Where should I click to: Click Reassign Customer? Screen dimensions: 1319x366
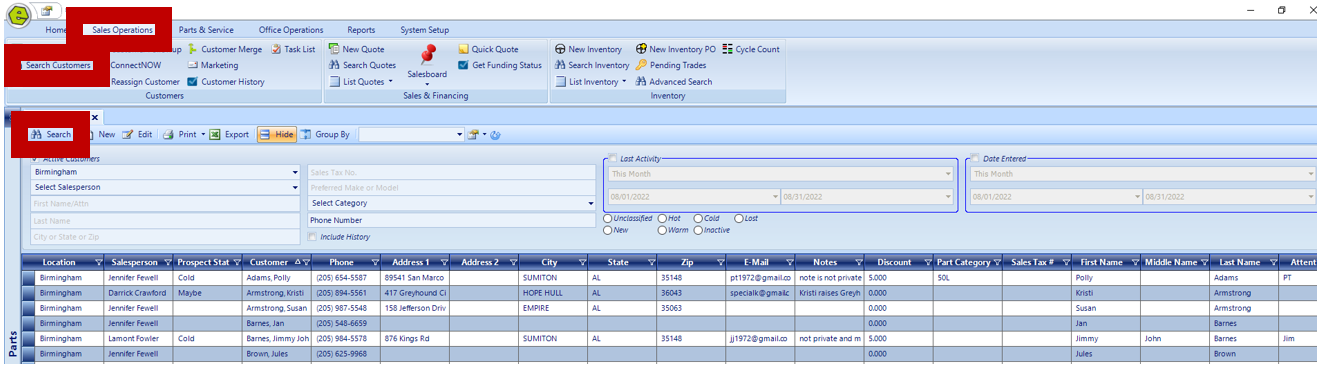pyautogui.click(x=145, y=82)
